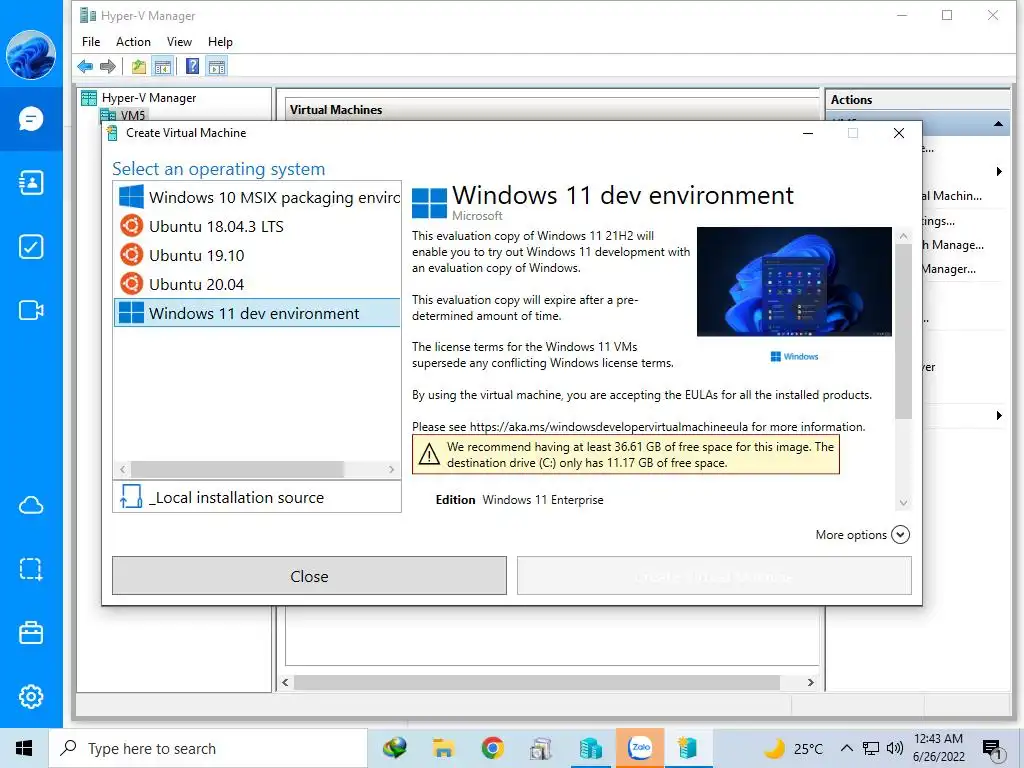Open the volume speaker tray icon
The image size is (1024, 768).
click(895, 748)
